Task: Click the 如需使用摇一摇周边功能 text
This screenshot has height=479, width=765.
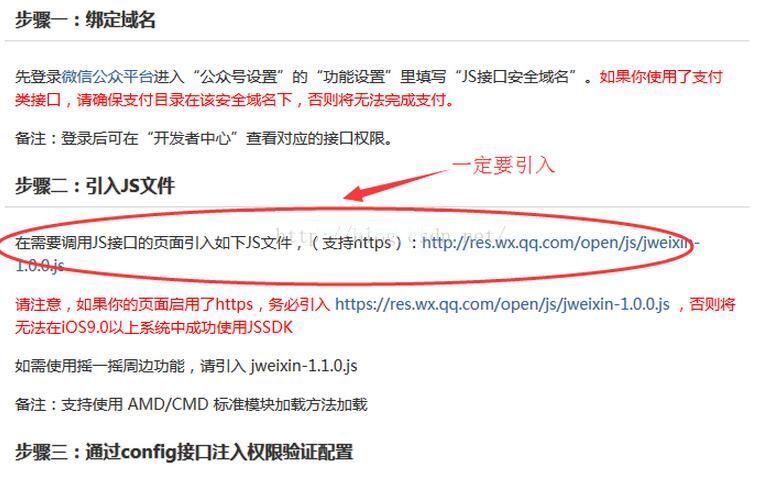Action: tap(100, 366)
